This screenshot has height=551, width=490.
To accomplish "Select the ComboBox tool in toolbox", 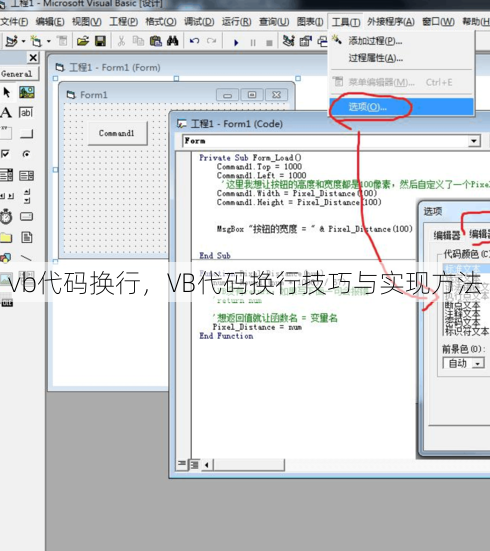I will [6, 175].
